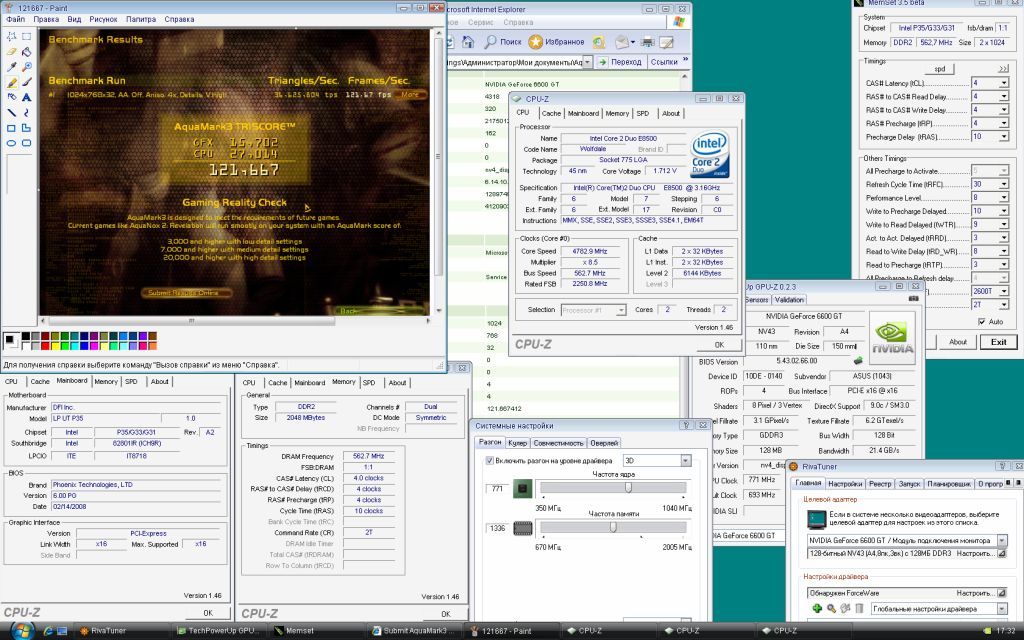Toggle 'Включить разгон на уровне драйвера' checkbox
This screenshot has height=640, width=1024.
pos(489,460)
